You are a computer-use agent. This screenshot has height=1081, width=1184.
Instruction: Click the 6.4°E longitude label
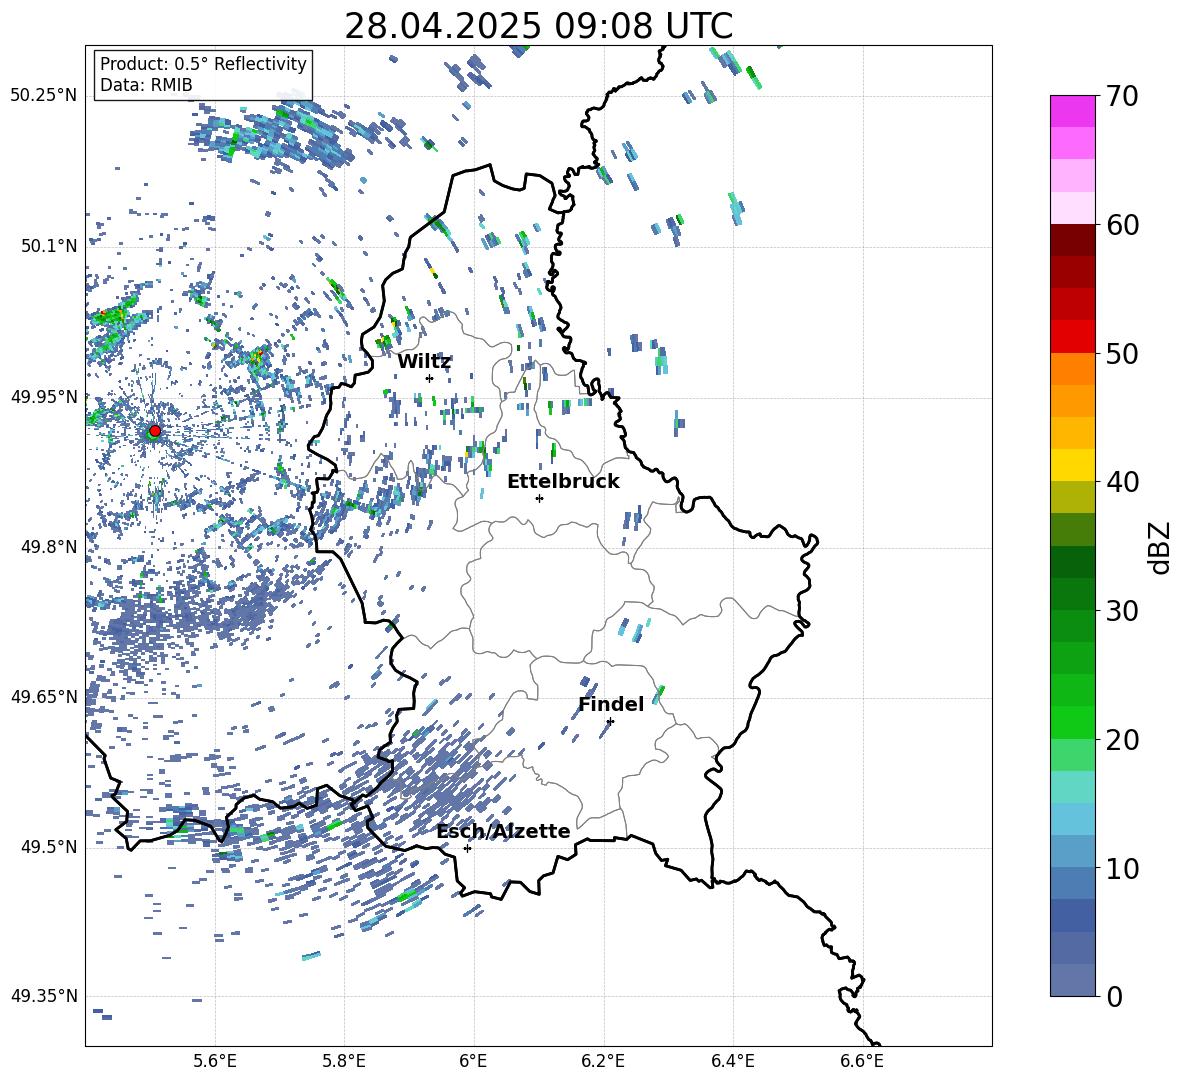732,1061
